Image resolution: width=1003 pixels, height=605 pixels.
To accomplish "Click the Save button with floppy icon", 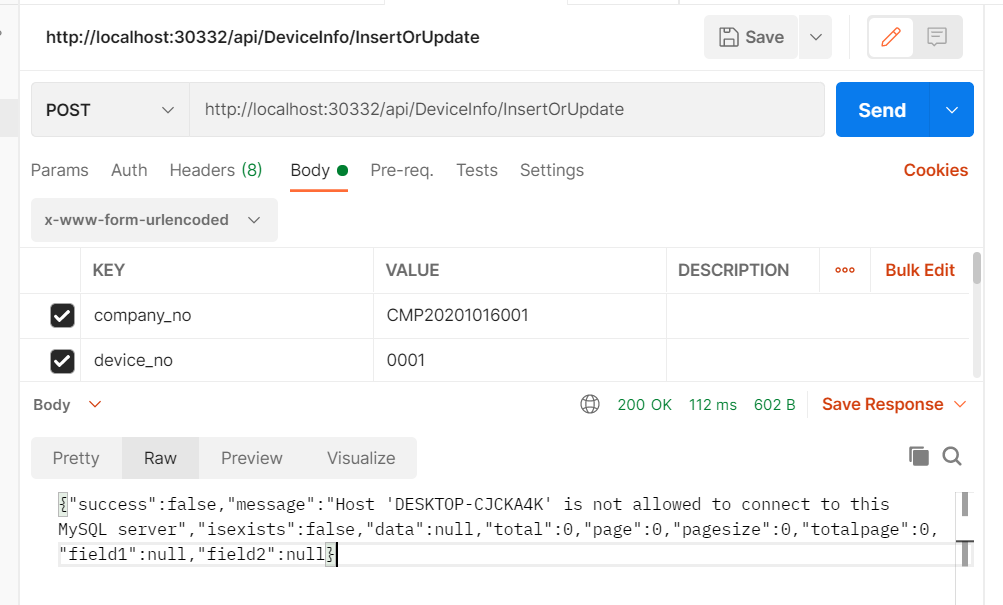I will pyautogui.click(x=751, y=37).
